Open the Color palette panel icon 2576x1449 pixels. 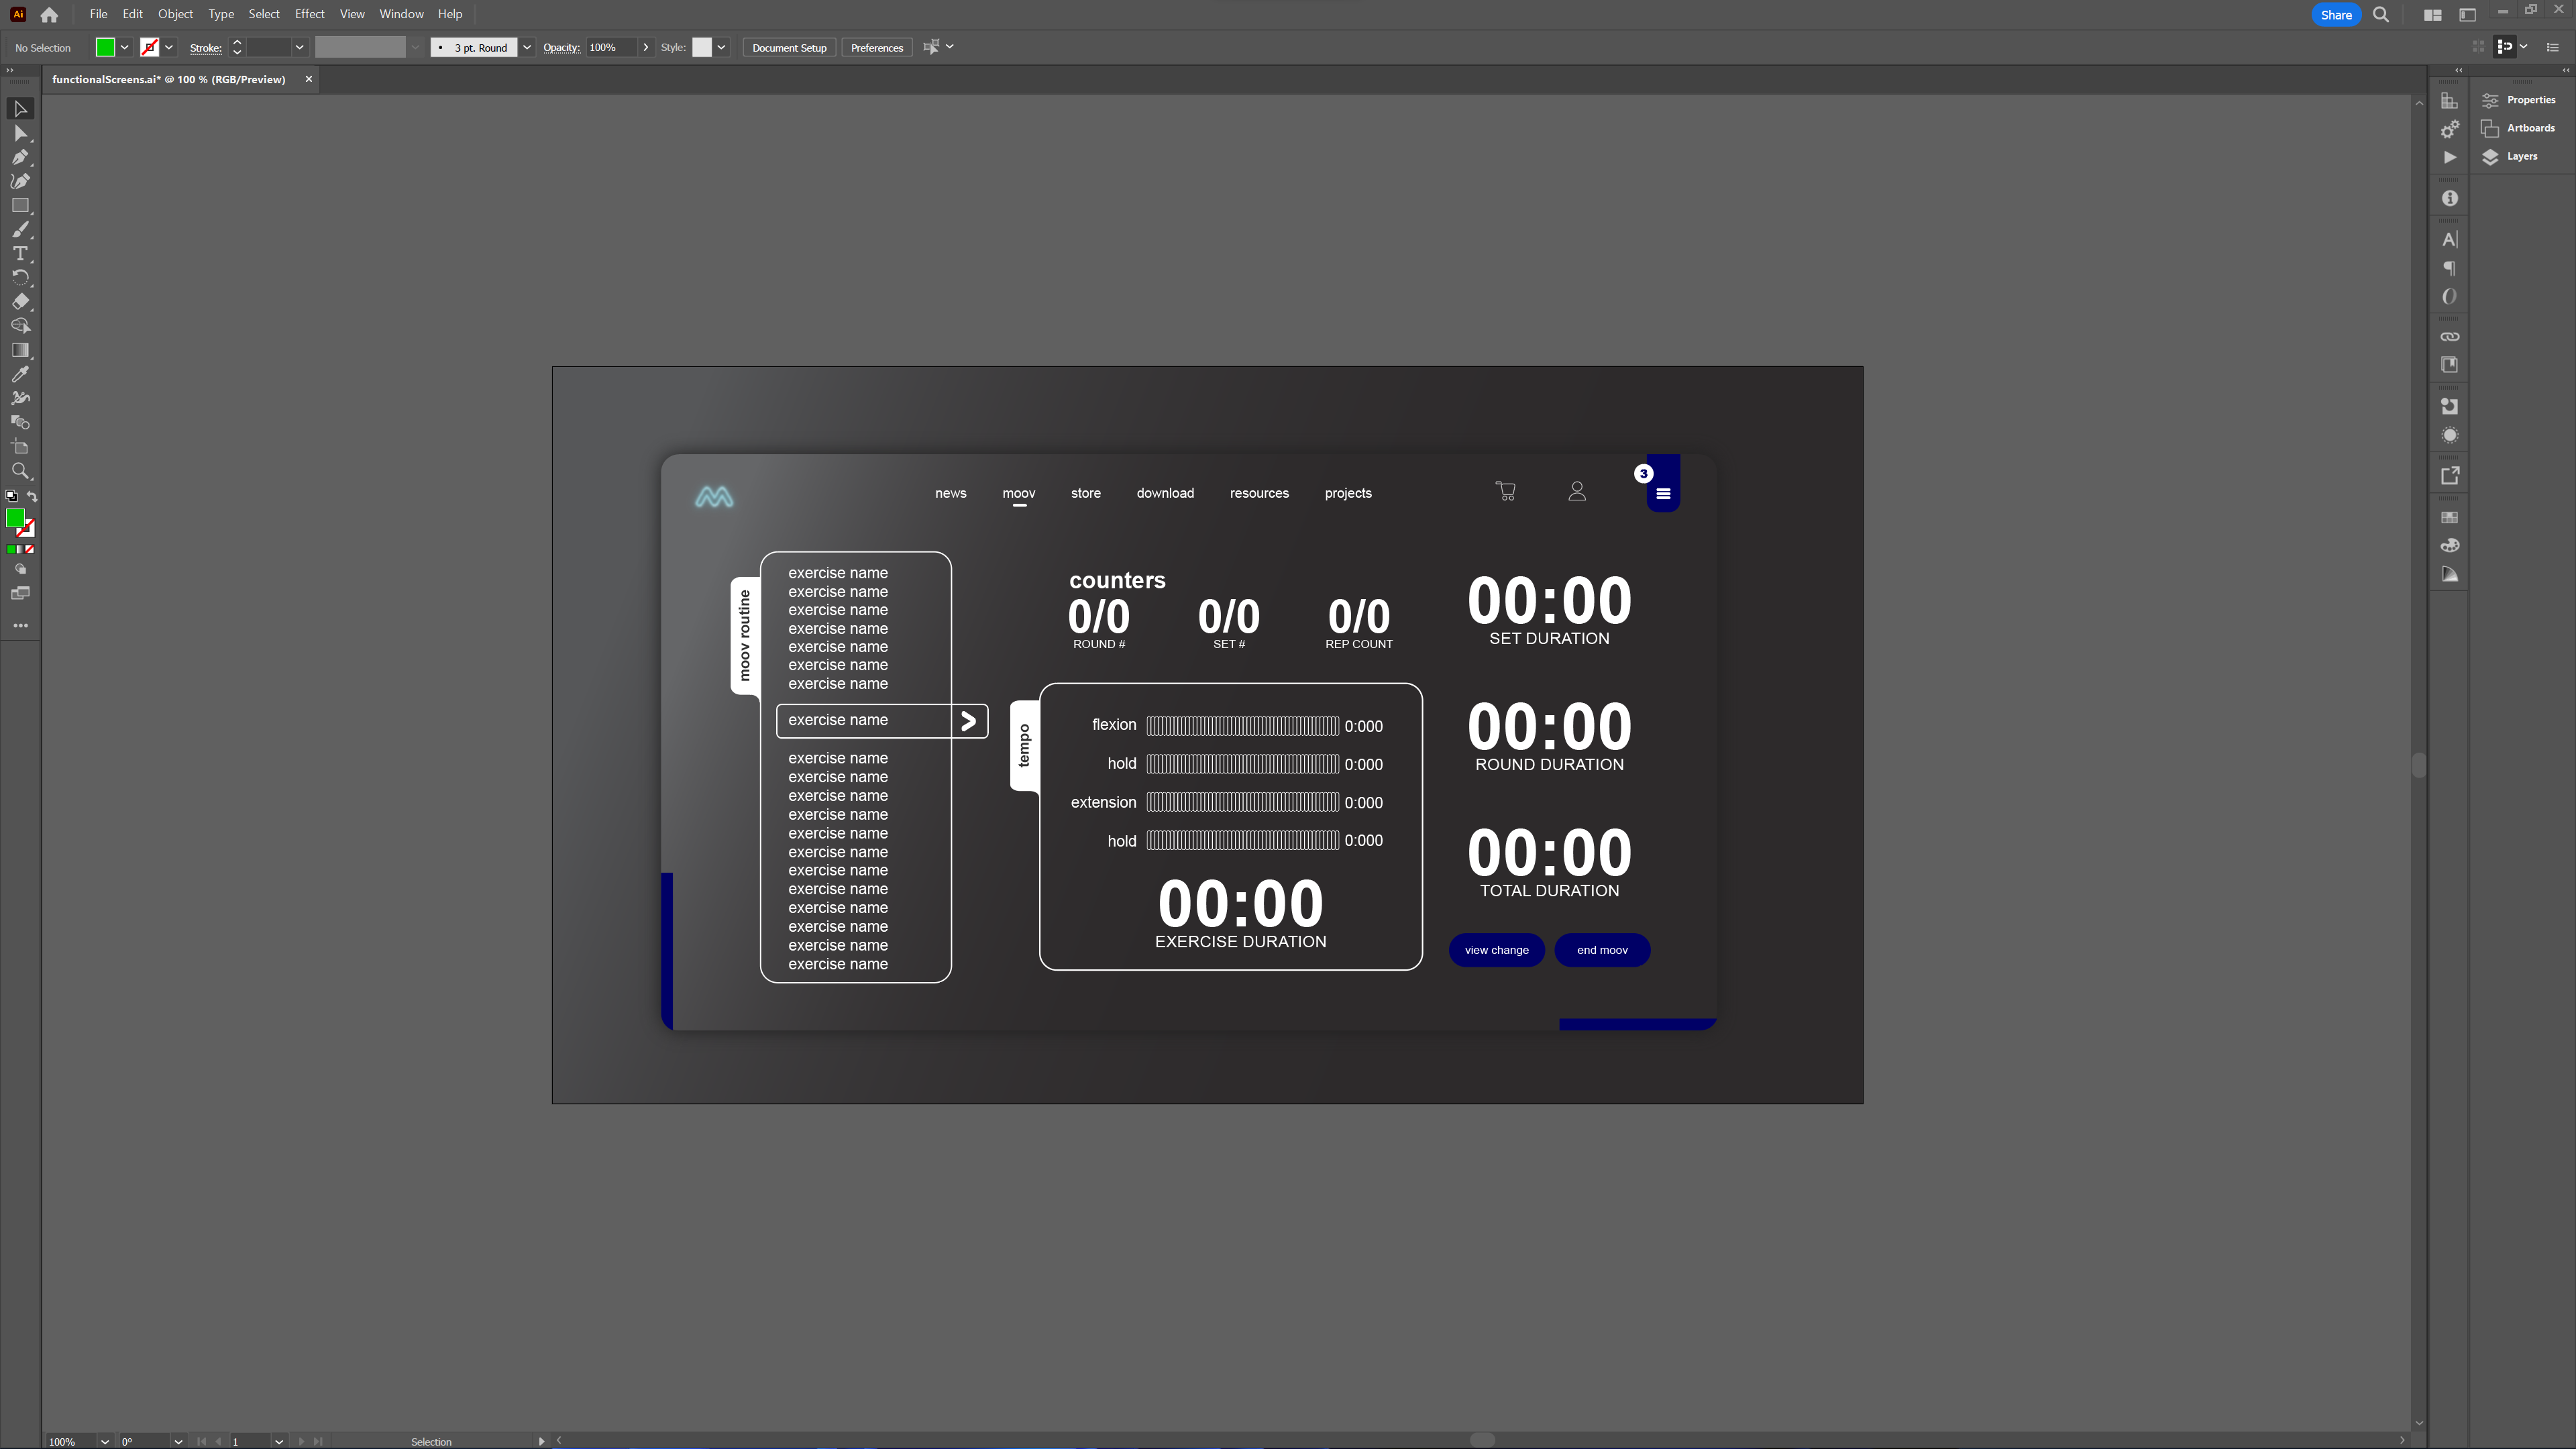[x=2449, y=545]
